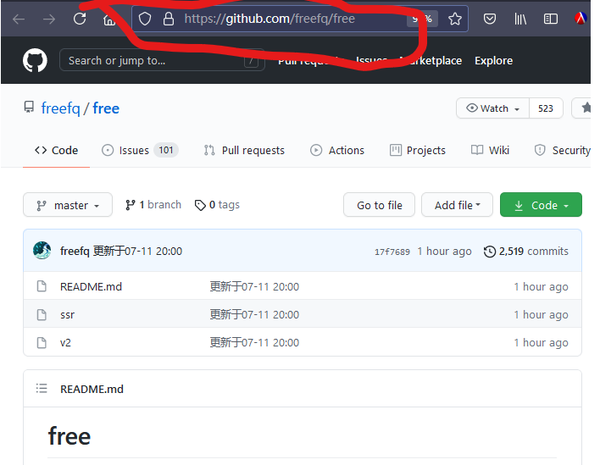Open the v2 file
This screenshot has width=600, height=465.
click(65, 343)
